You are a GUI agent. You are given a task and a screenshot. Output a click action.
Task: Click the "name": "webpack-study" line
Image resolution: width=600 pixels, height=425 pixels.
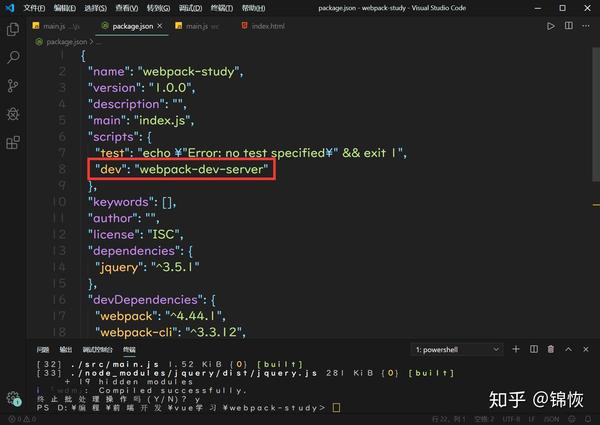(165, 72)
